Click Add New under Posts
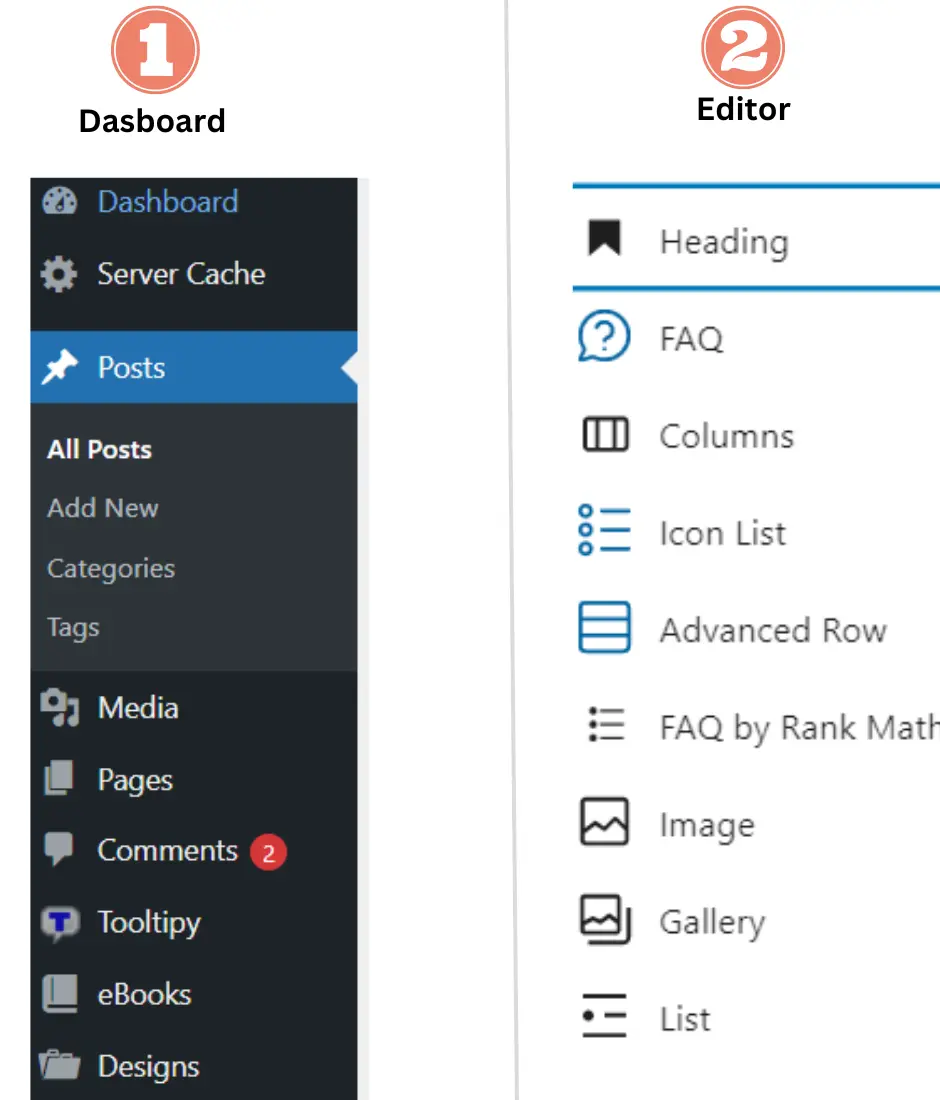The height and width of the screenshot is (1100, 940). (x=102, y=508)
